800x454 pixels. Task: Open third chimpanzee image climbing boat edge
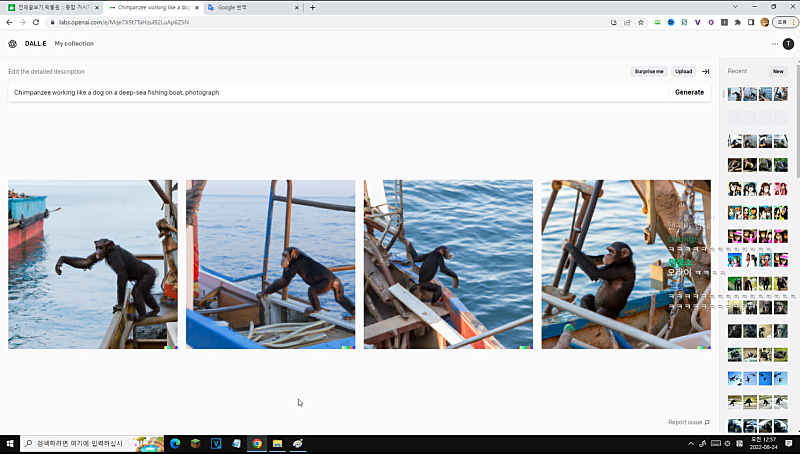(x=448, y=264)
